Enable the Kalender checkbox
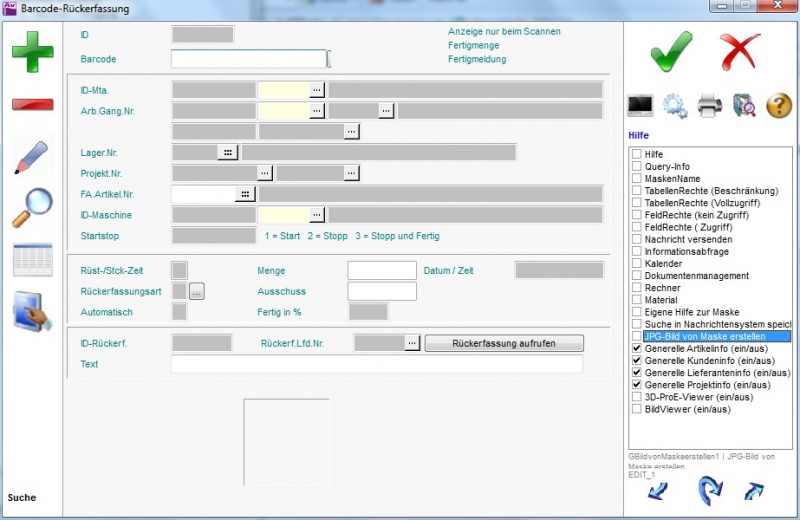 click(637, 264)
